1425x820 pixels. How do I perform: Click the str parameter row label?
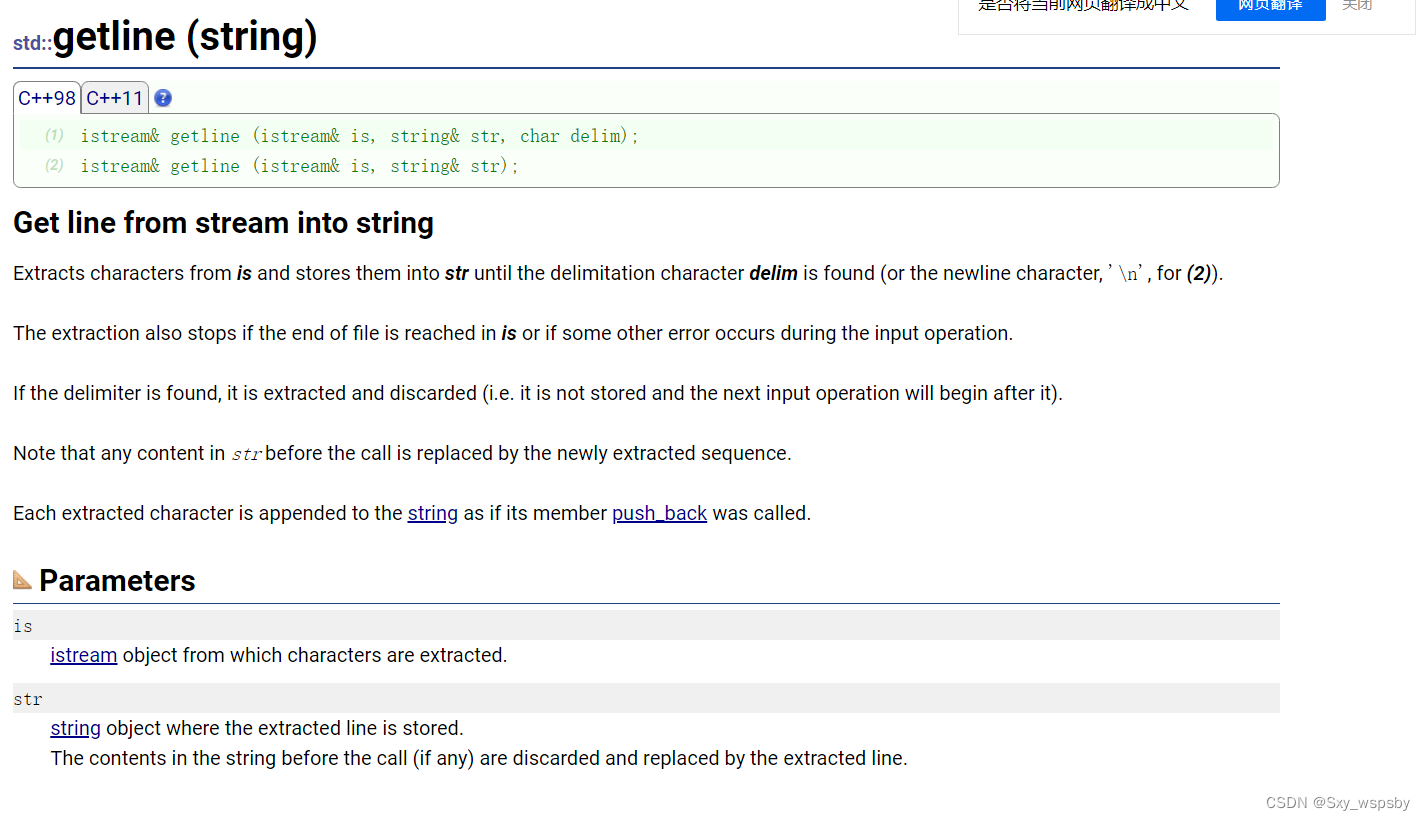click(x=27, y=698)
